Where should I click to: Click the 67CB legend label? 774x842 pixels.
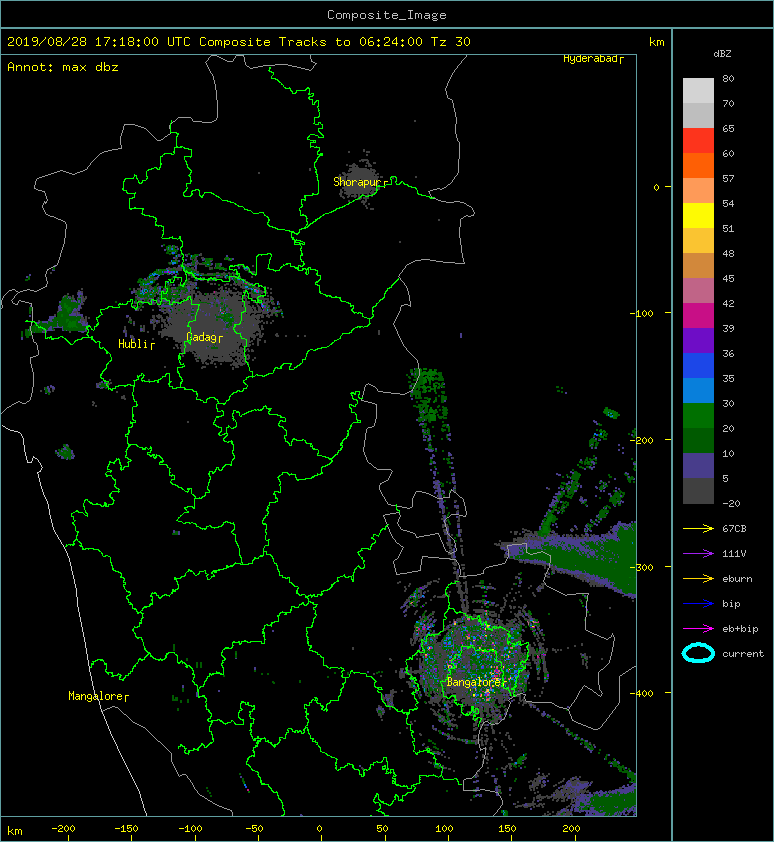(734, 528)
